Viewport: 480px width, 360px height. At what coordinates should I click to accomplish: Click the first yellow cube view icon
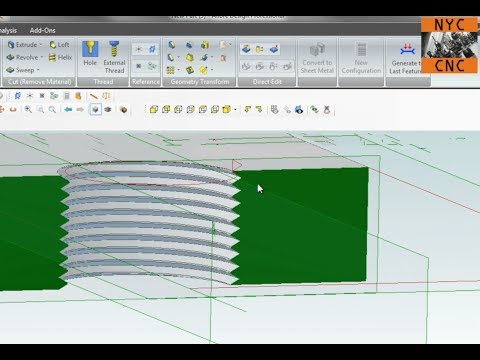[x=154, y=109]
